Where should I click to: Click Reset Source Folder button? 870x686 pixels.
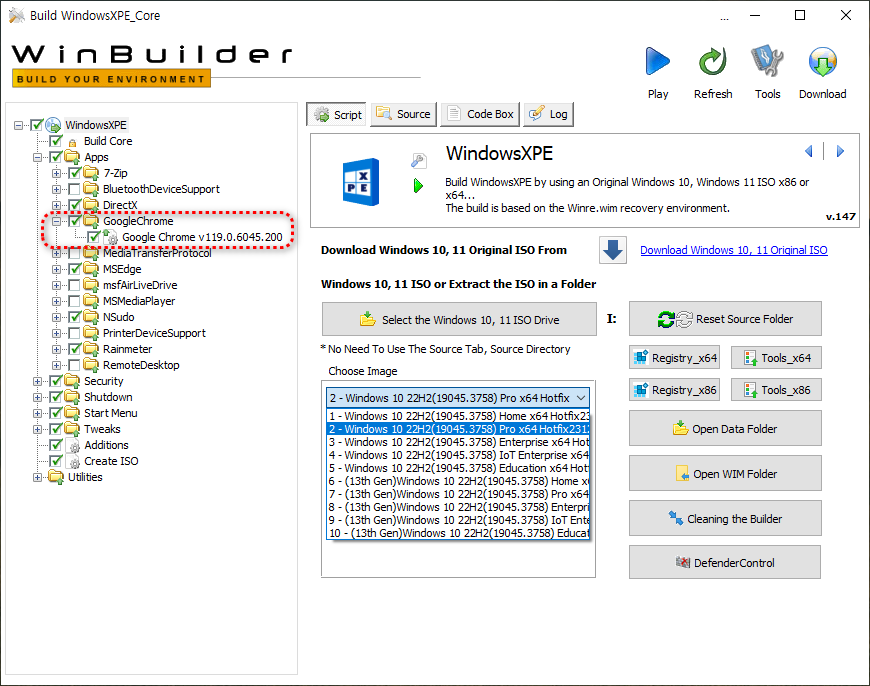(725, 319)
